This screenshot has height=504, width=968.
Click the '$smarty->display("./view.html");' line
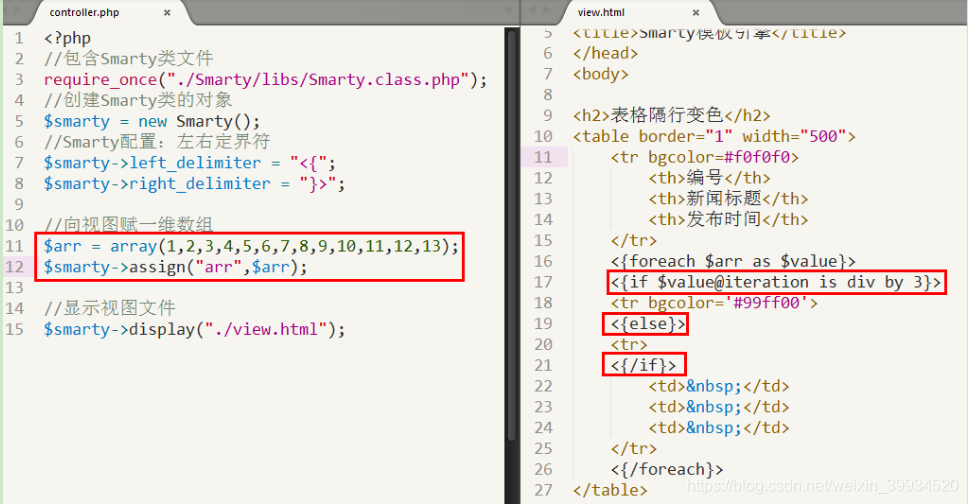coord(194,329)
